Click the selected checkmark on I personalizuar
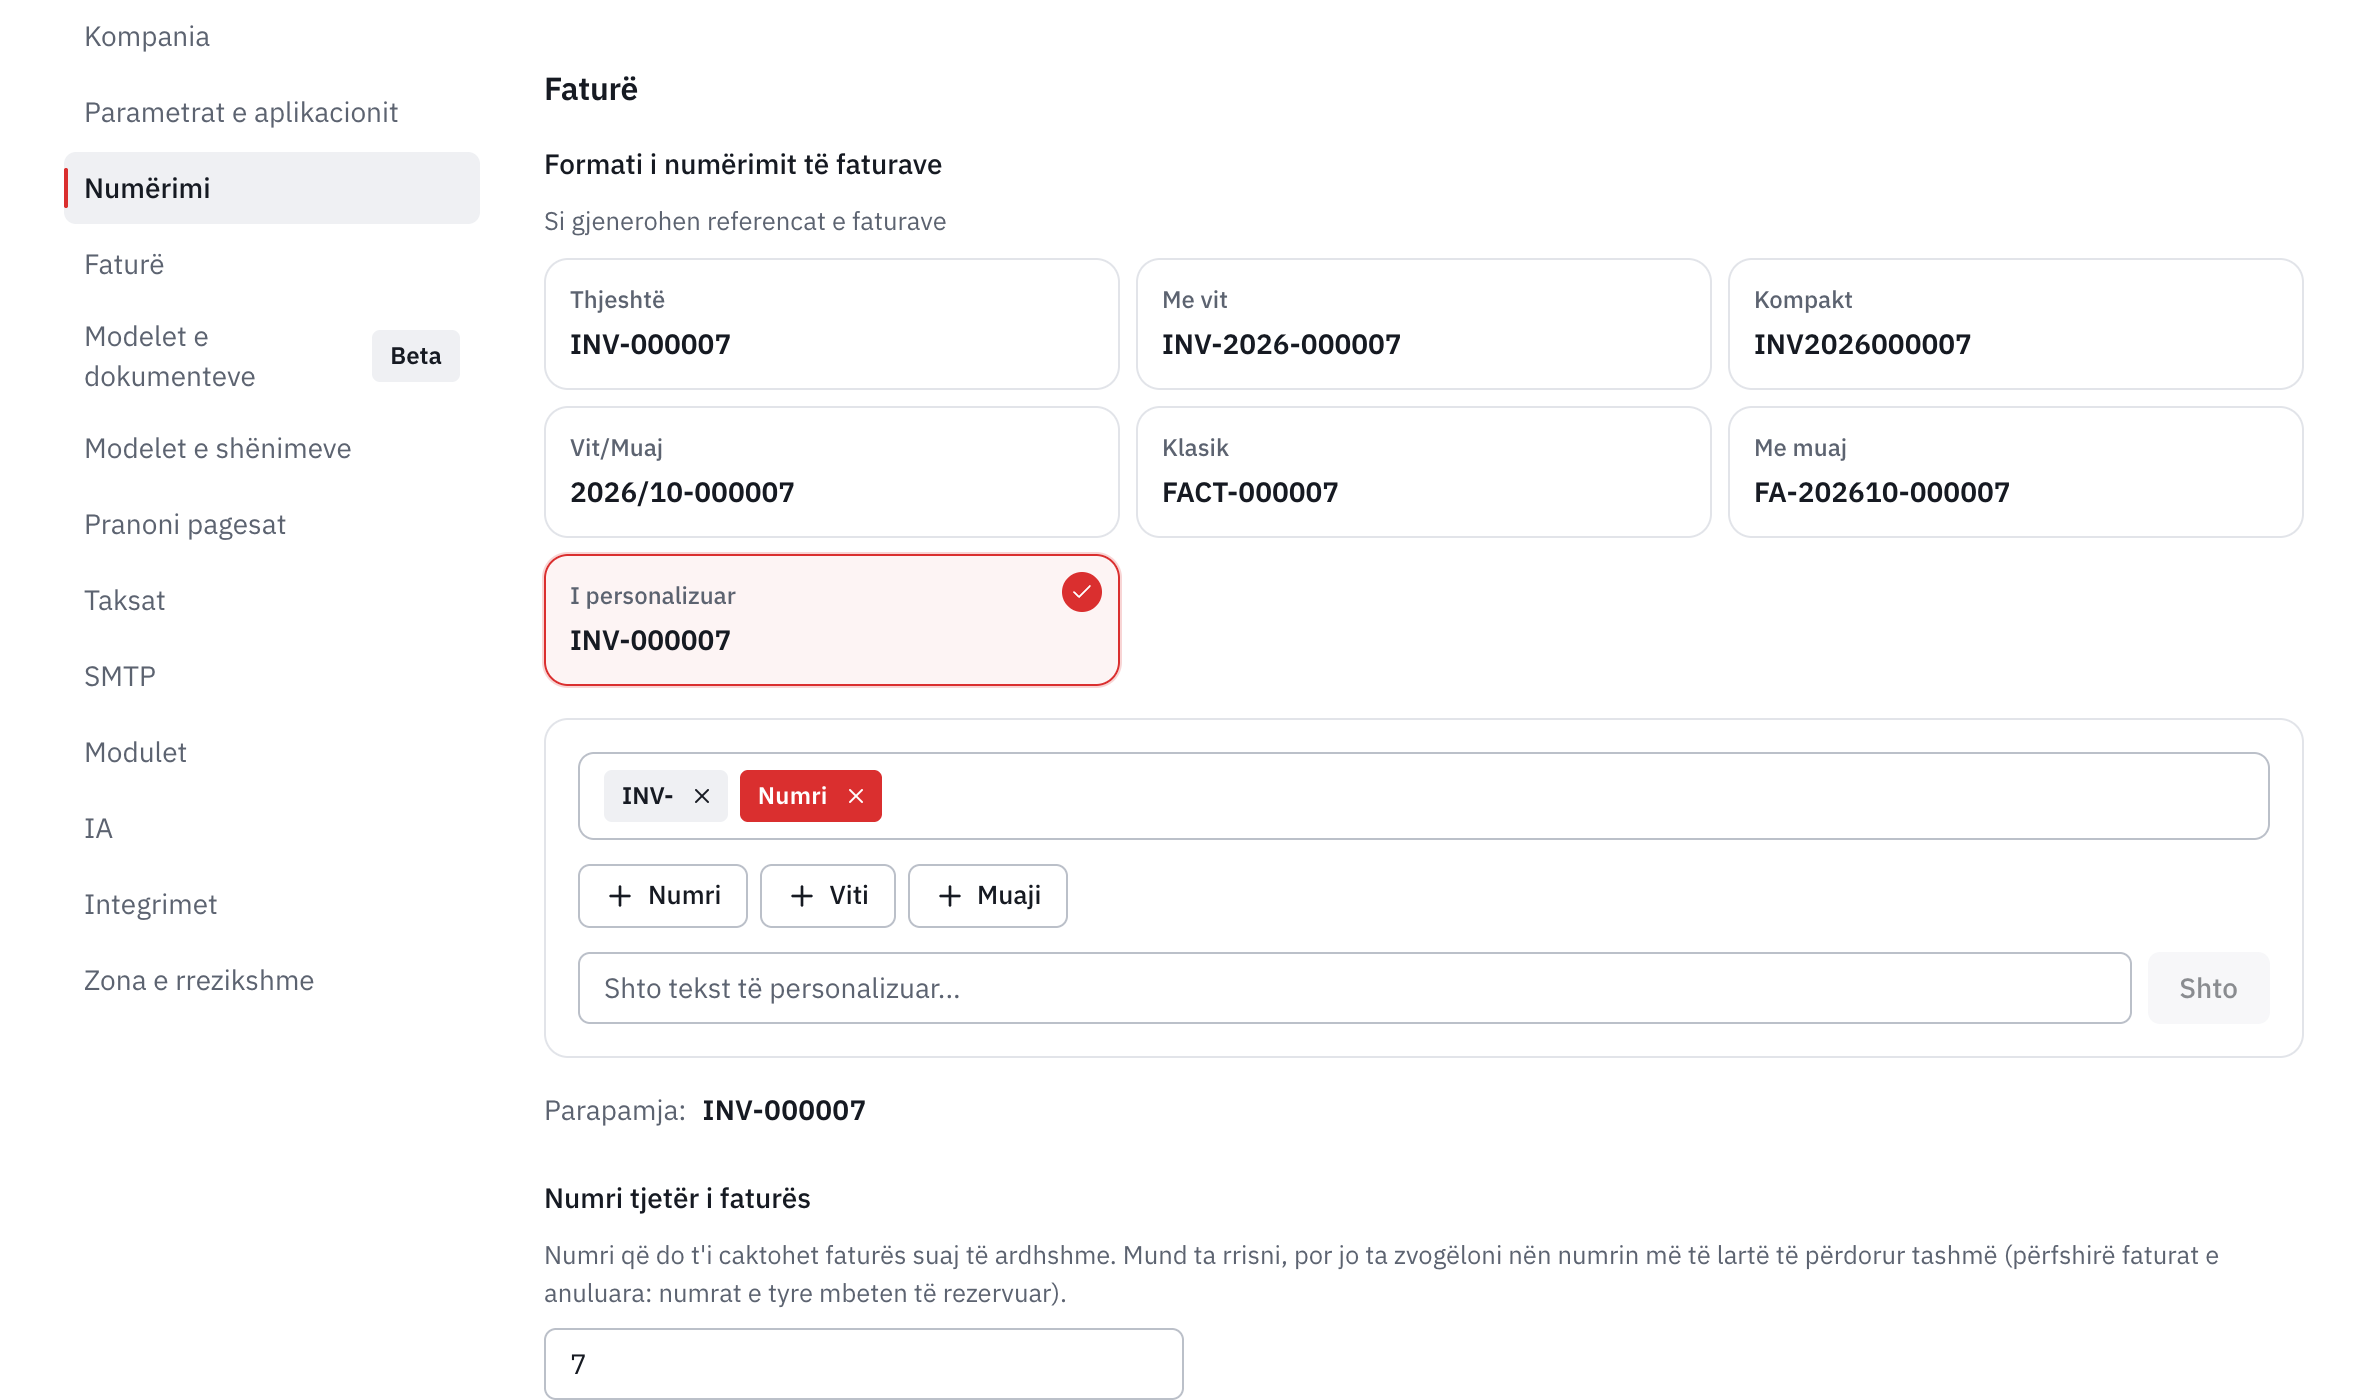 click(1081, 592)
